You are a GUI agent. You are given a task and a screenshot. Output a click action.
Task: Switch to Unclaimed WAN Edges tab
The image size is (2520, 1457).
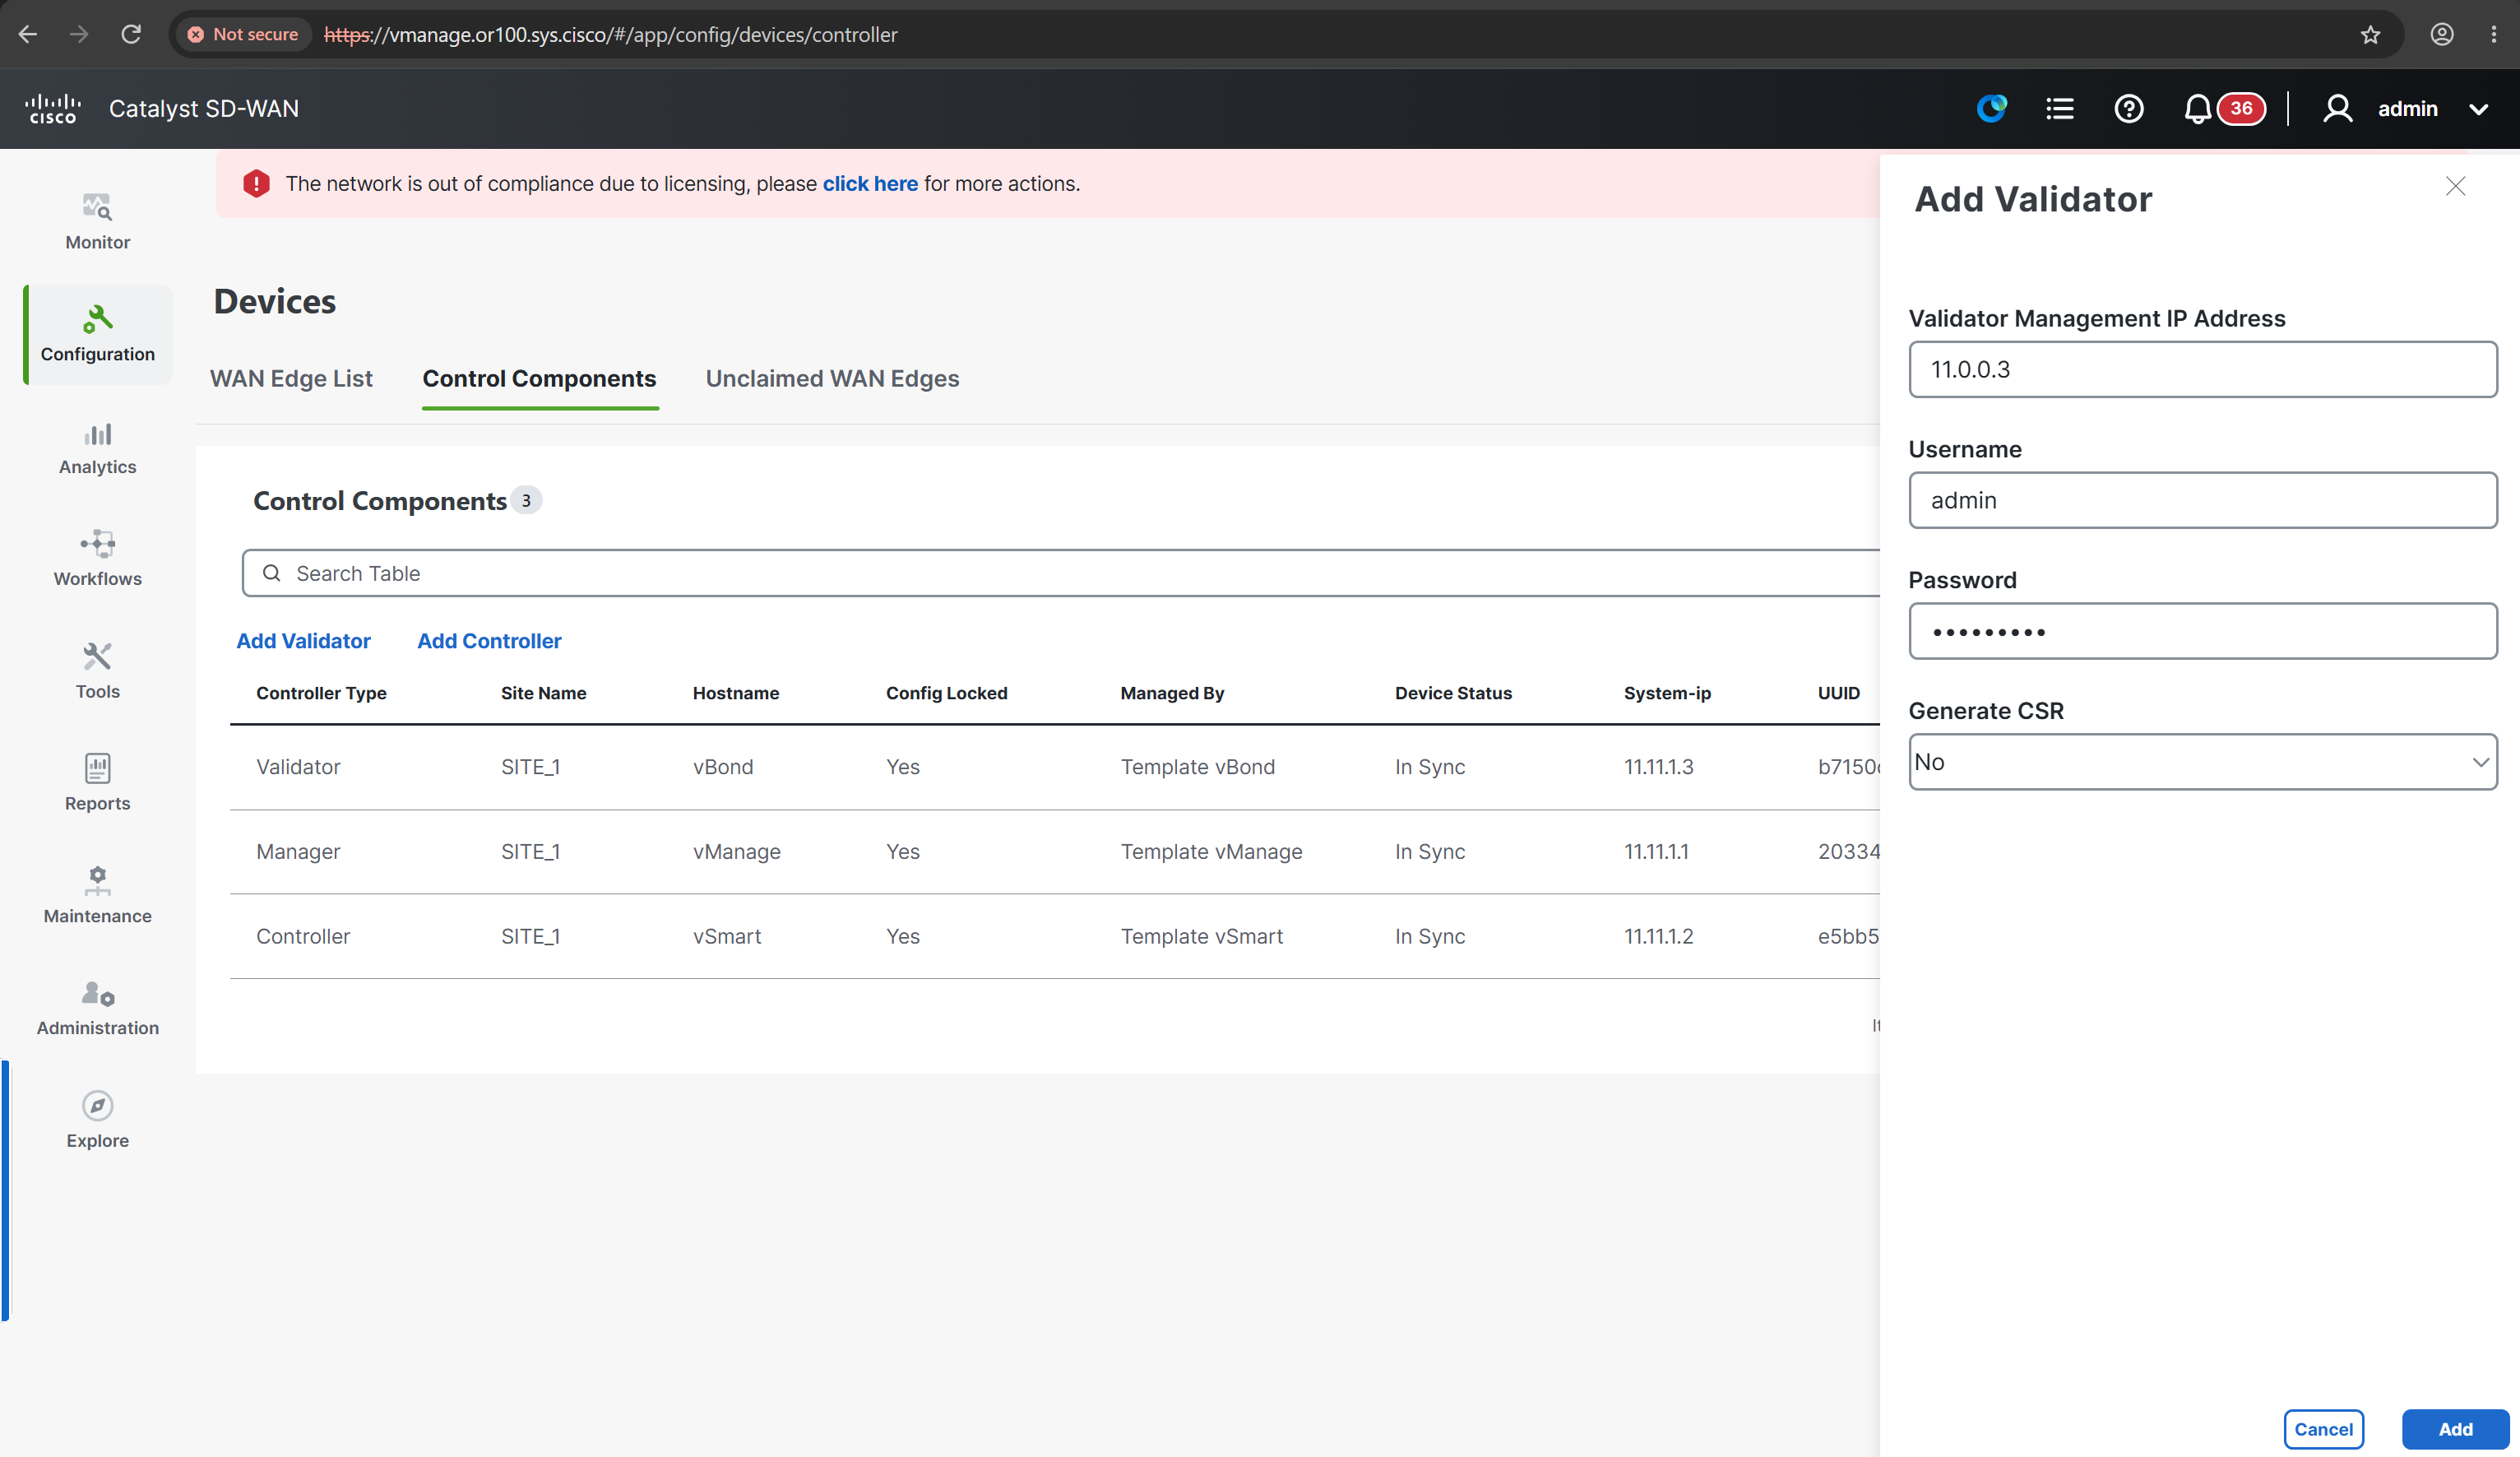point(832,378)
